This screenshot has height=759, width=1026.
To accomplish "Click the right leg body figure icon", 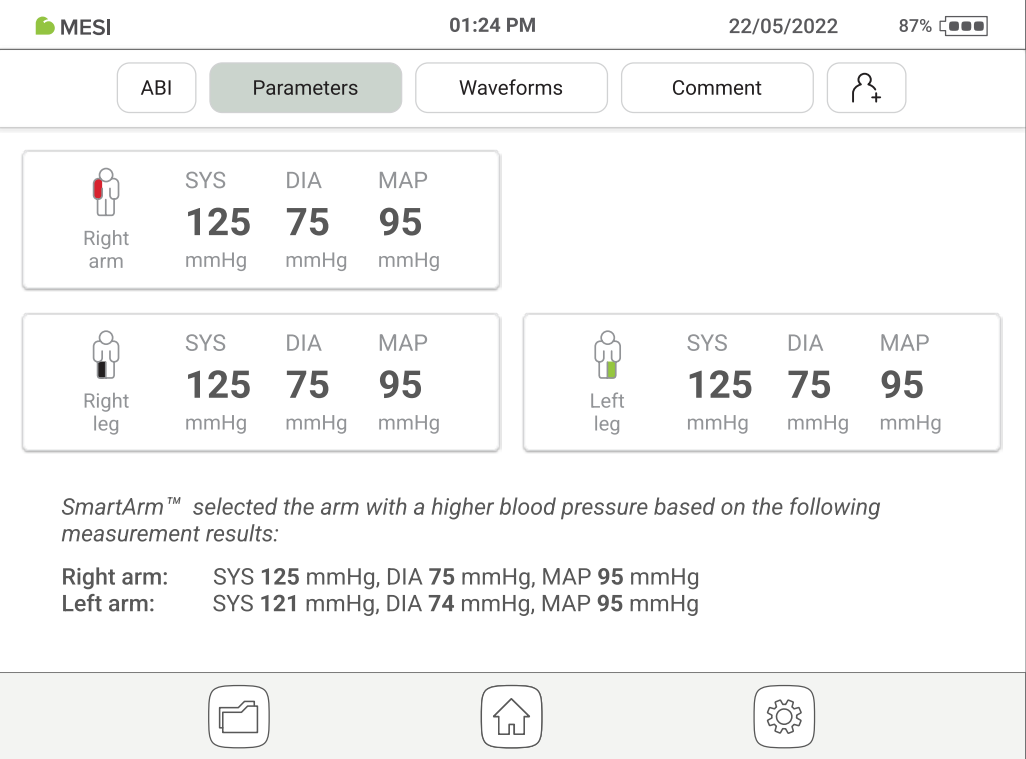I will coord(105,355).
